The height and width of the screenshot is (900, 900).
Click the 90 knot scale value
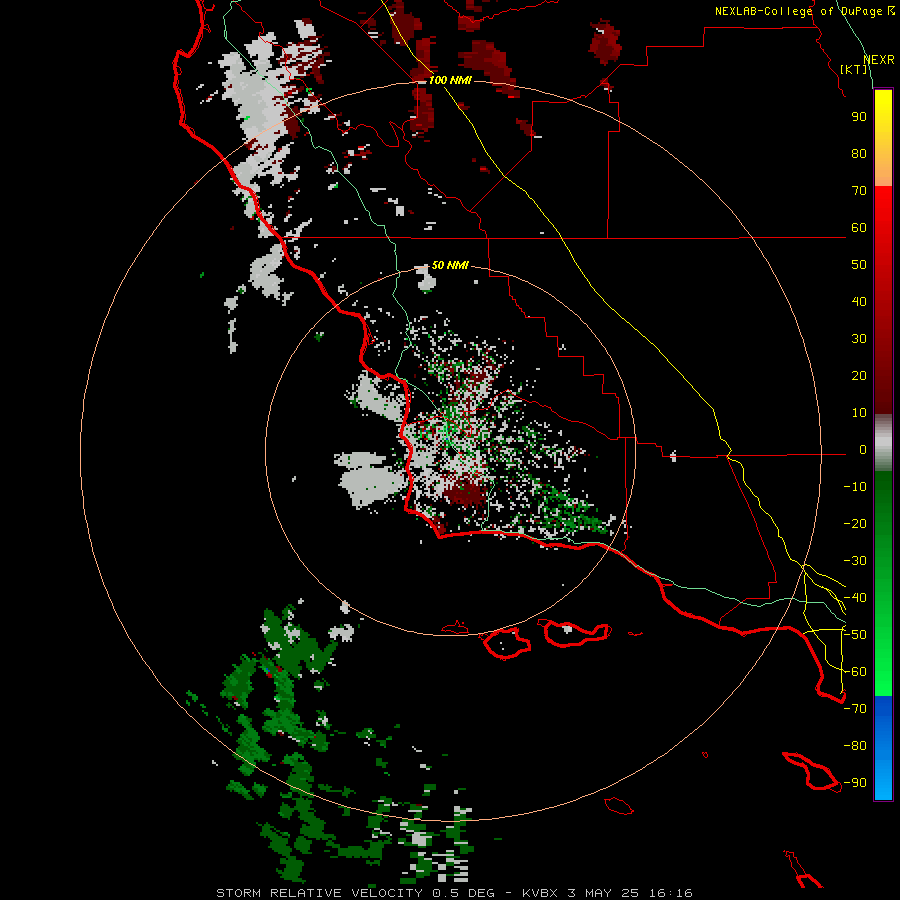[859, 117]
